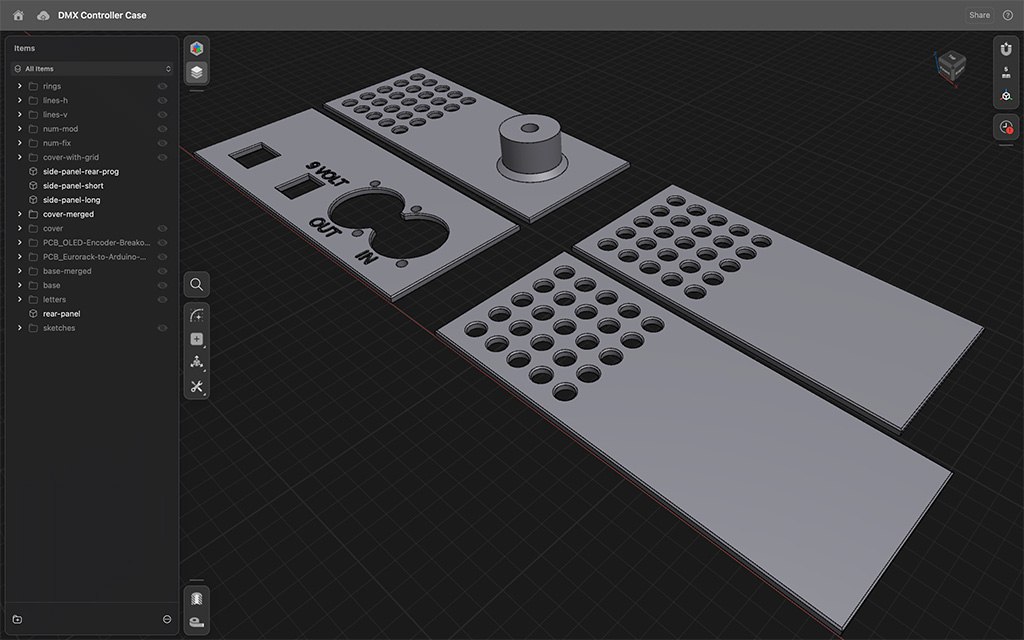Open the Tools wrench menu icon

pos(197,386)
